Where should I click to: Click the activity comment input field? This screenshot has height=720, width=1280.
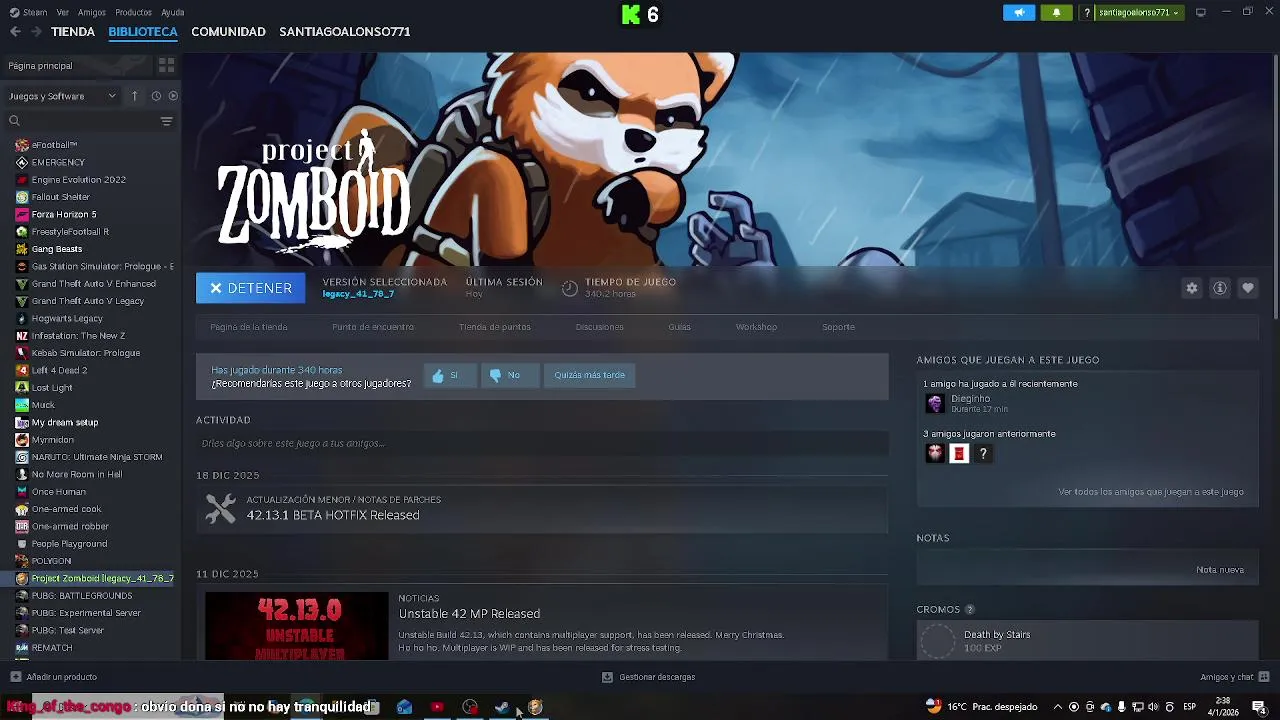[542, 443]
